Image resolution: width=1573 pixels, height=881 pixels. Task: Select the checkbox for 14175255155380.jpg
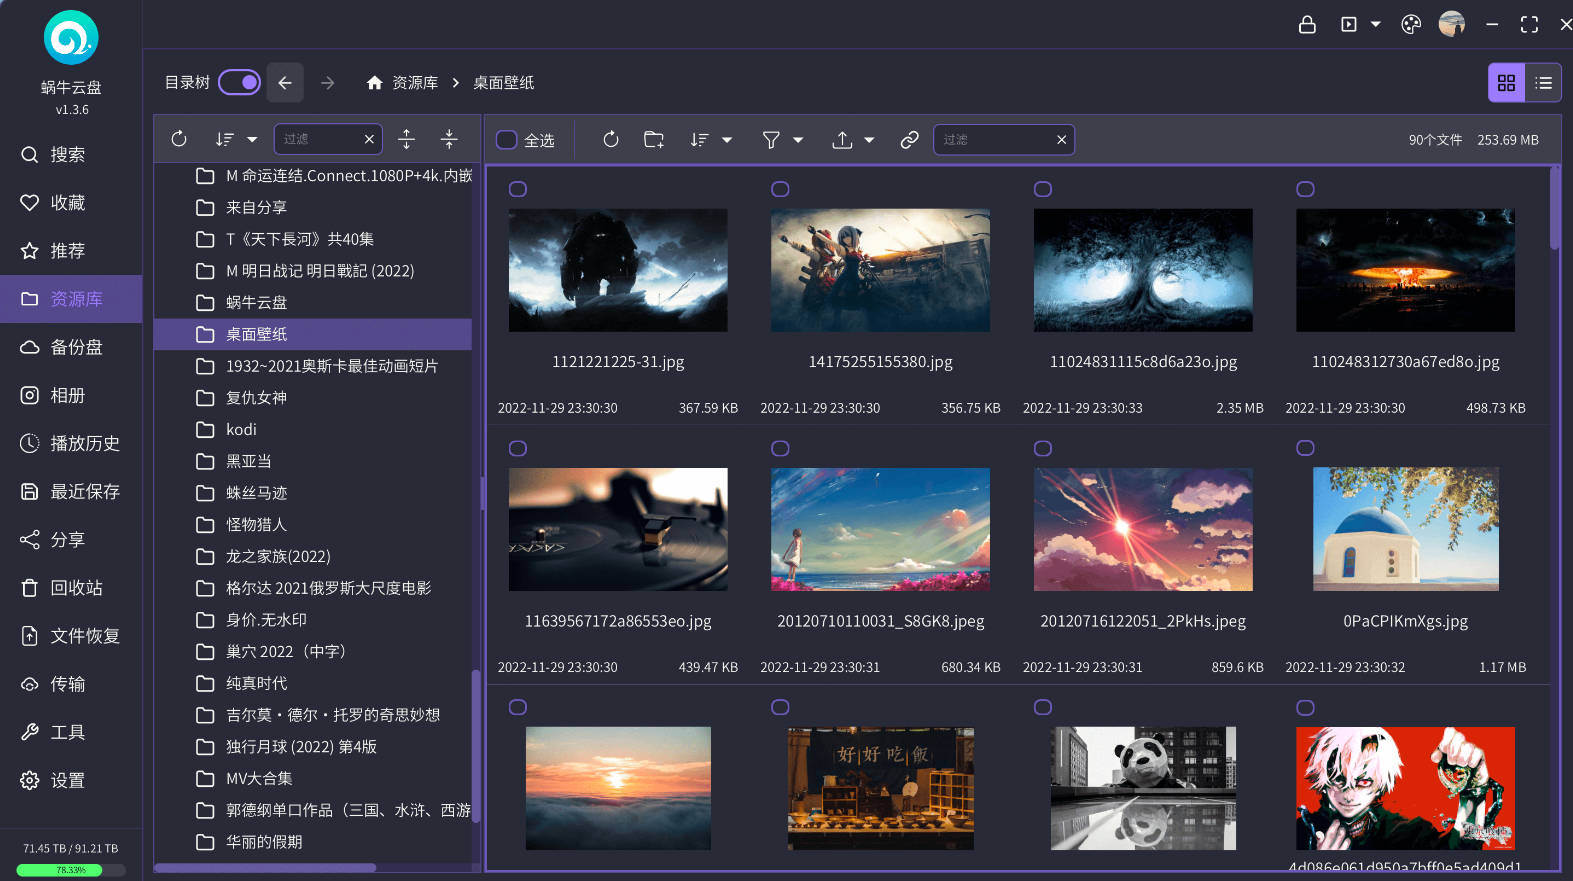[x=780, y=189]
